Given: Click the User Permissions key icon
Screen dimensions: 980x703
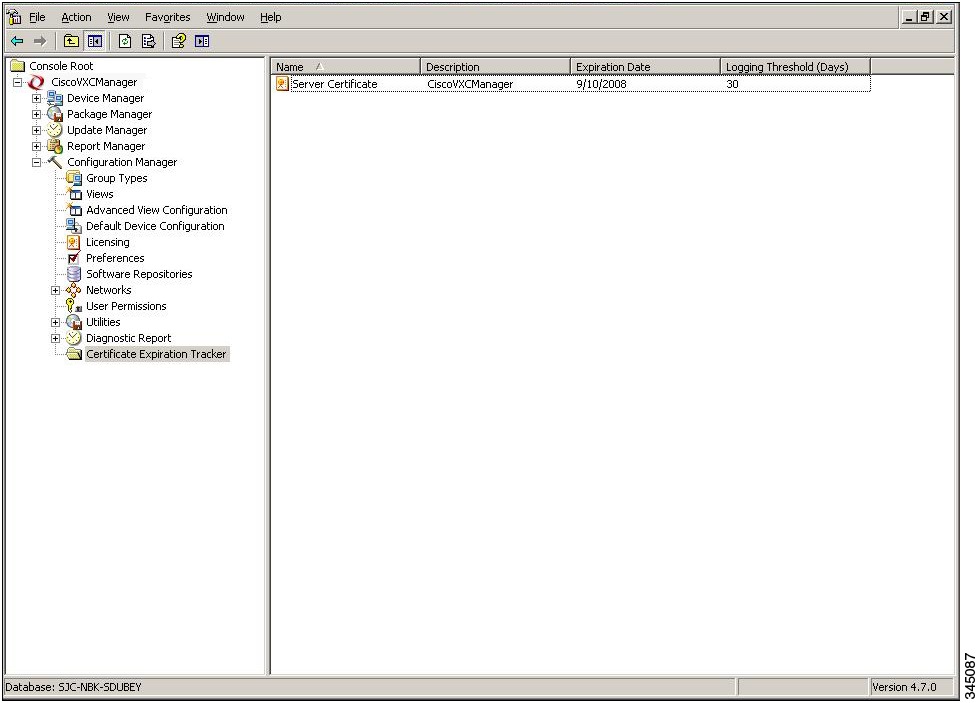Looking at the screenshot, I should click(x=74, y=306).
